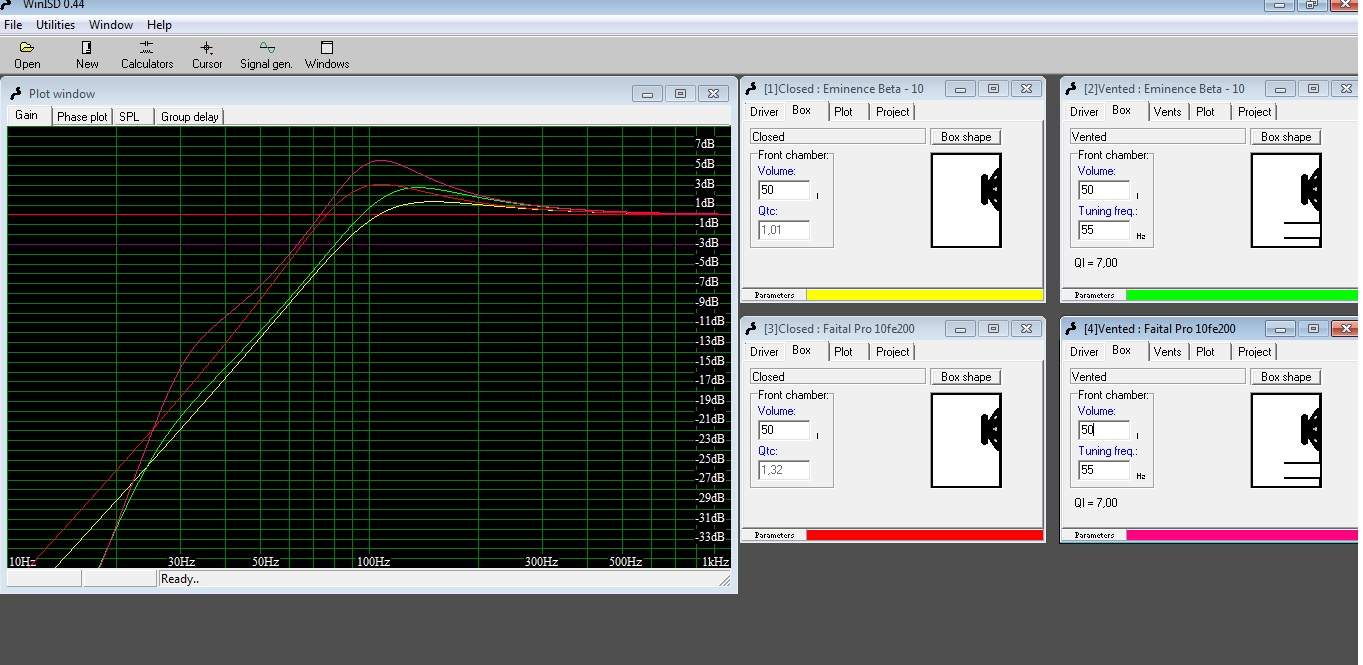Click Vented box type field in Faital Pro window
The height and width of the screenshot is (665, 1363).
(1158, 377)
